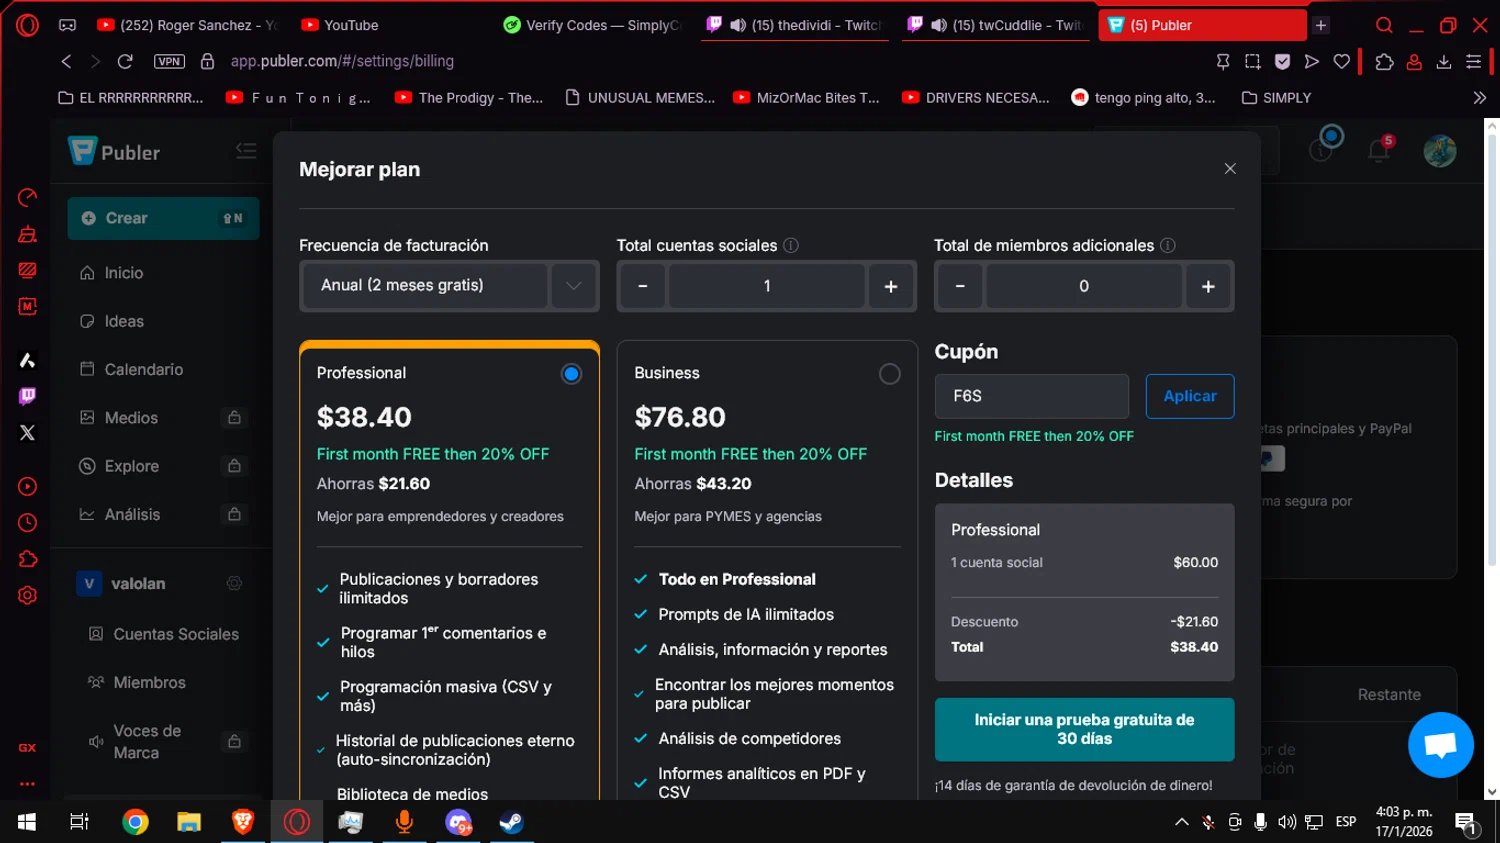Go back to previous page
Screen dimensions: 1500x843
(x=66, y=61)
